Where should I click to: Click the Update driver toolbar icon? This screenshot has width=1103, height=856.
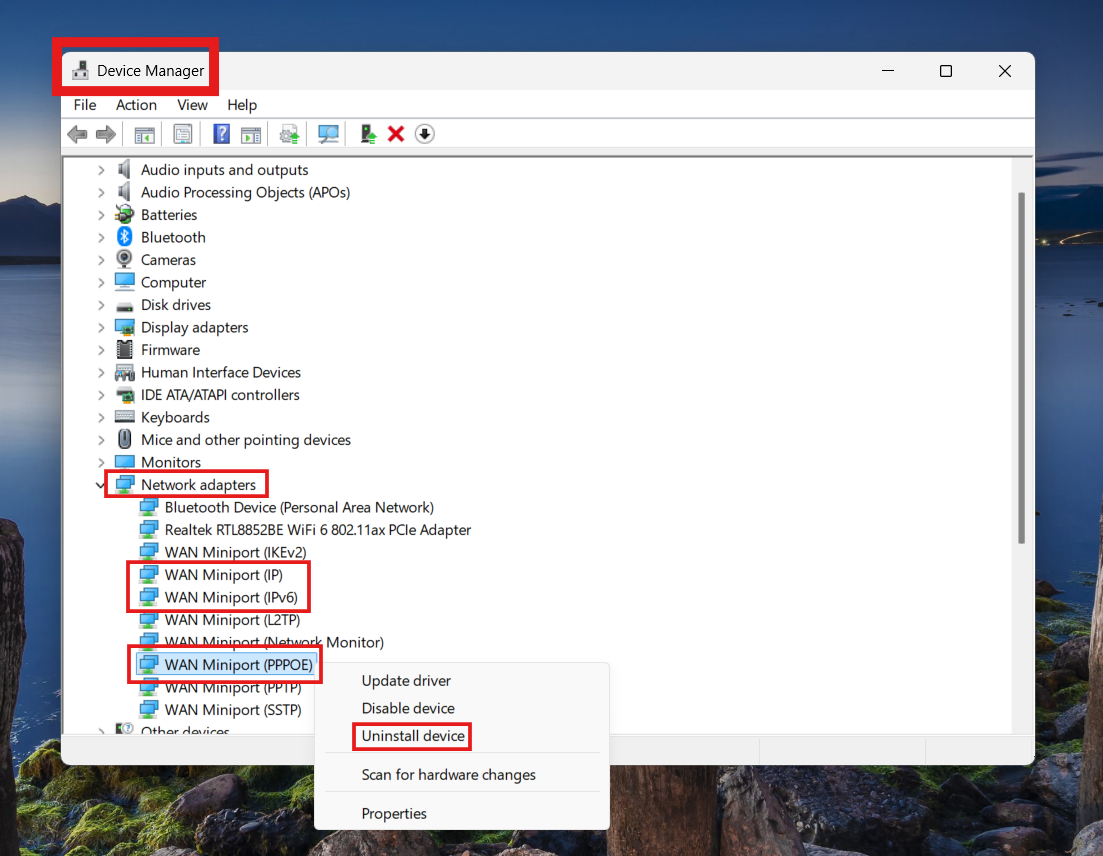tap(289, 133)
